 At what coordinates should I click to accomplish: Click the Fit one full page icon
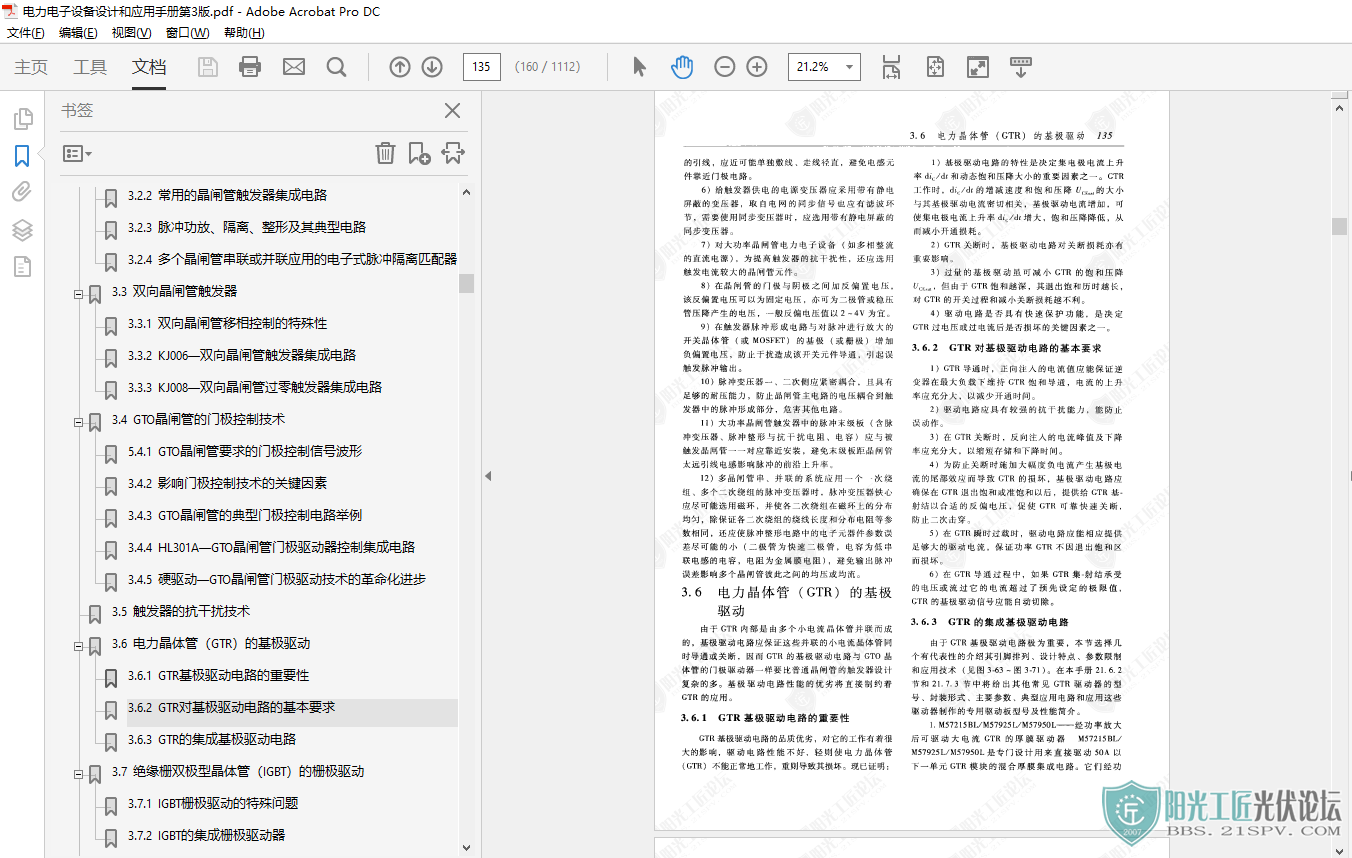click(x=935, y=67)
